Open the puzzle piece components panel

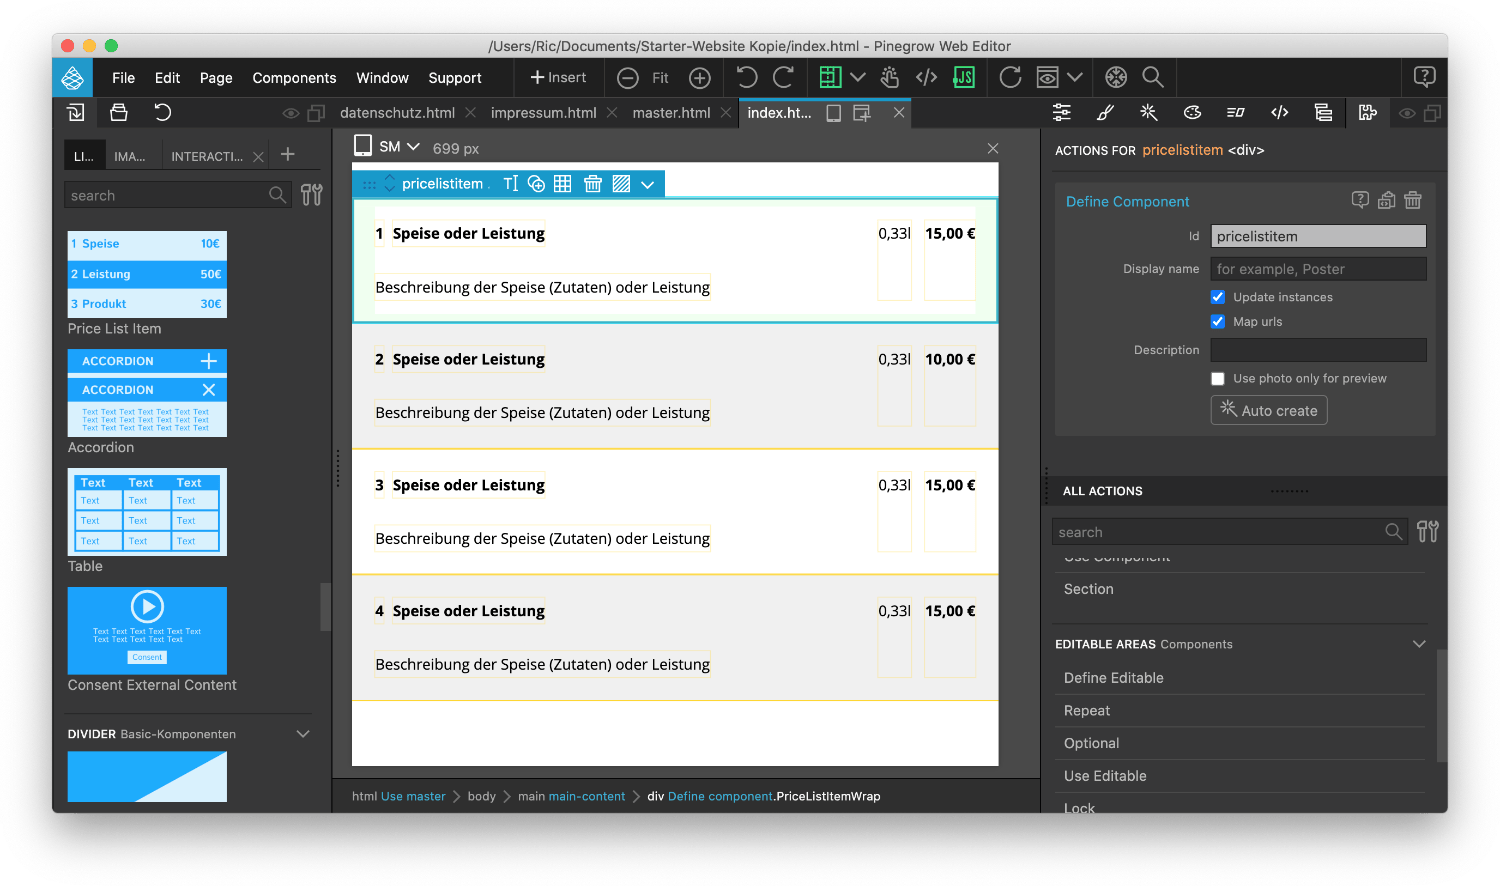click(1368, 113)
